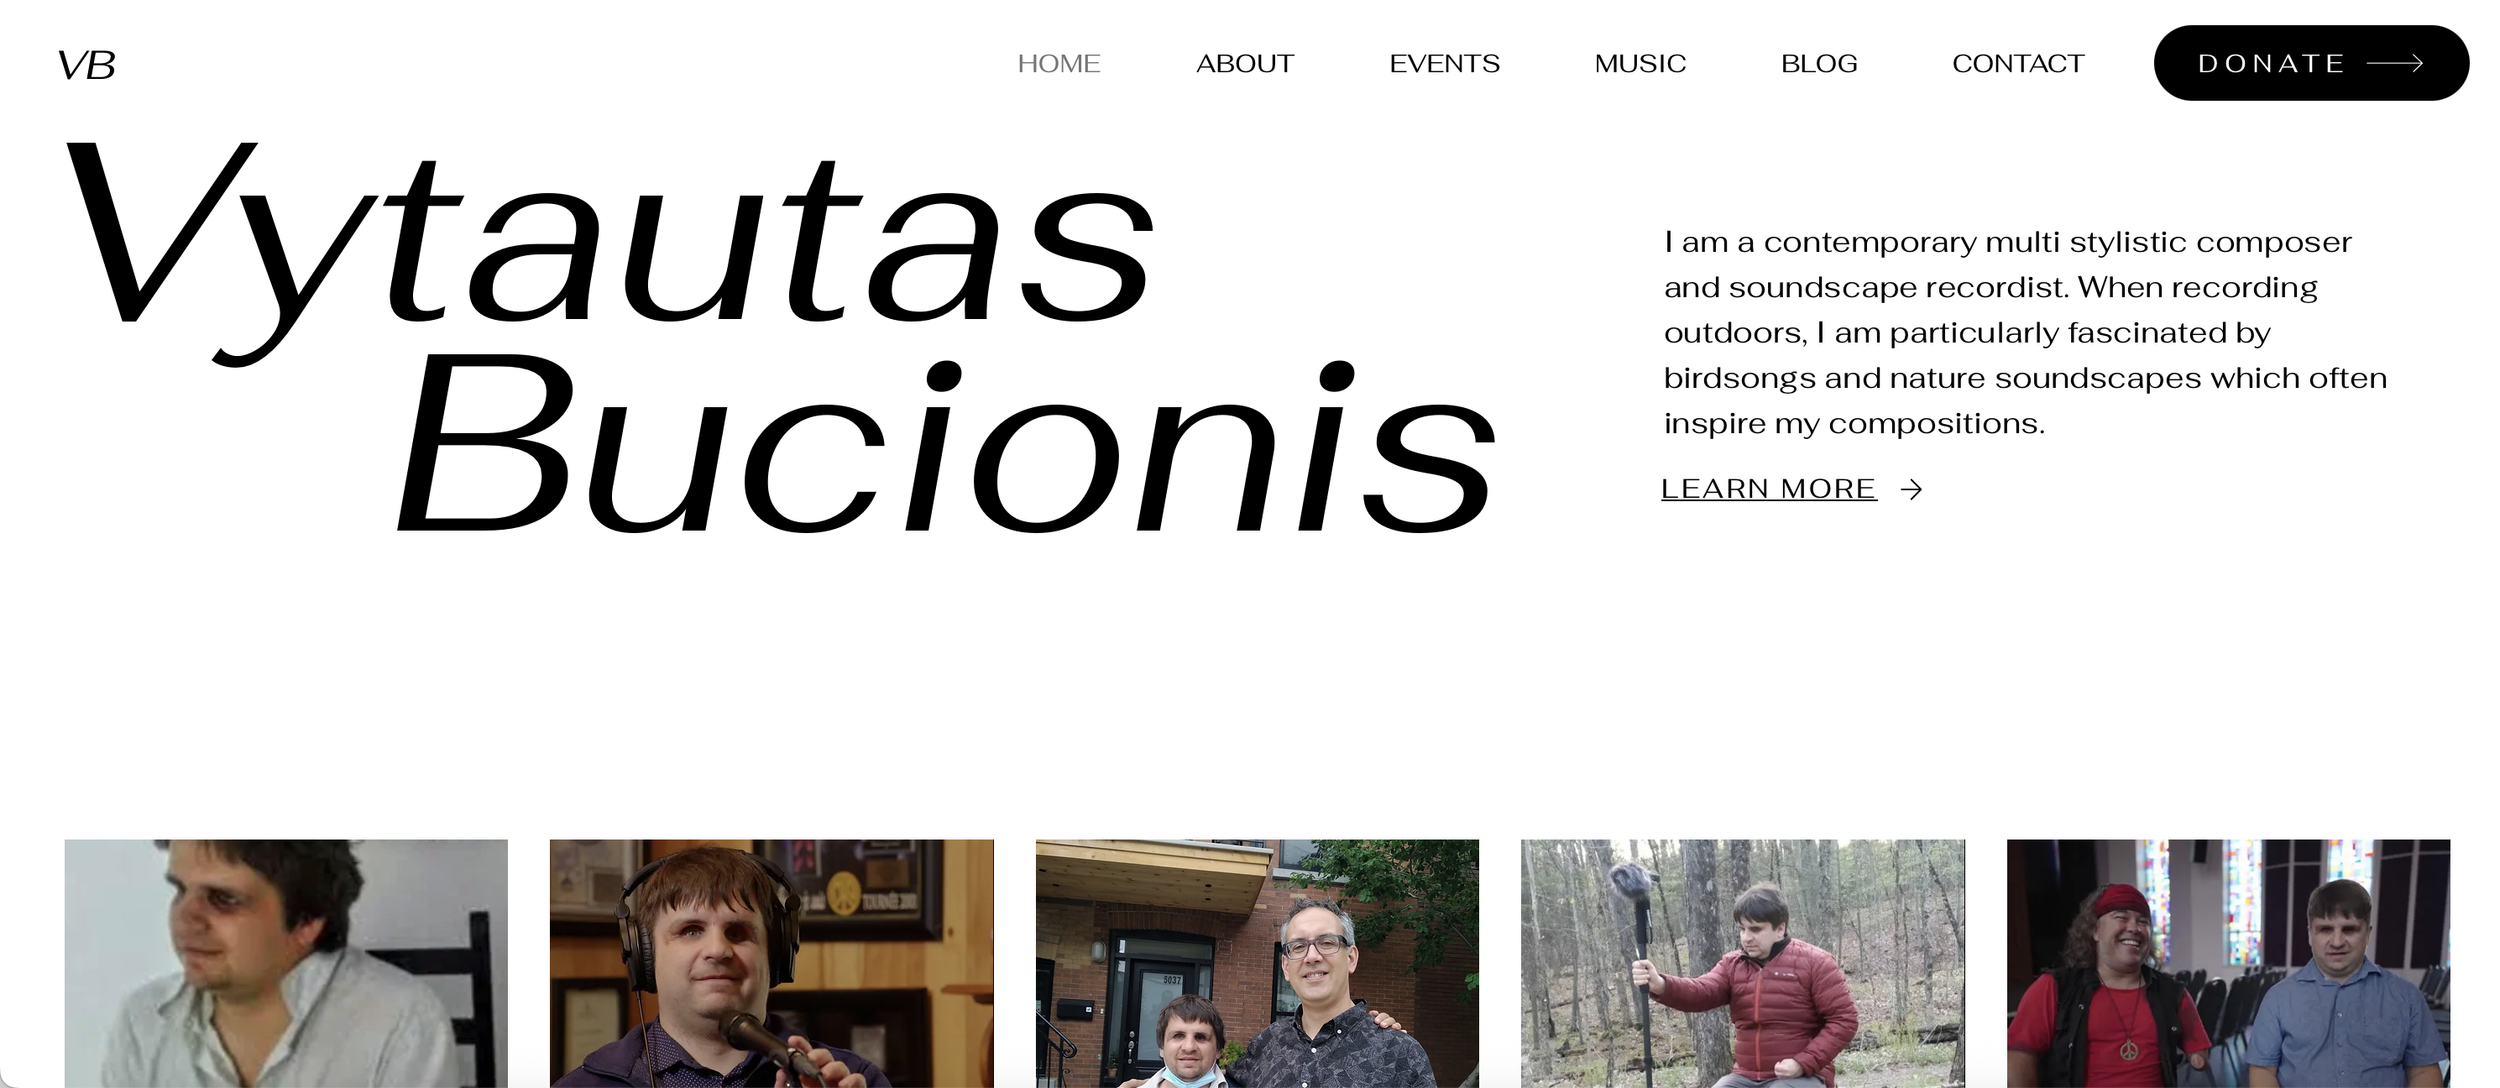The height and width of the screenshot is (1088, 2500).
Task: Click the black Donate button
Action: (2310, 63)
